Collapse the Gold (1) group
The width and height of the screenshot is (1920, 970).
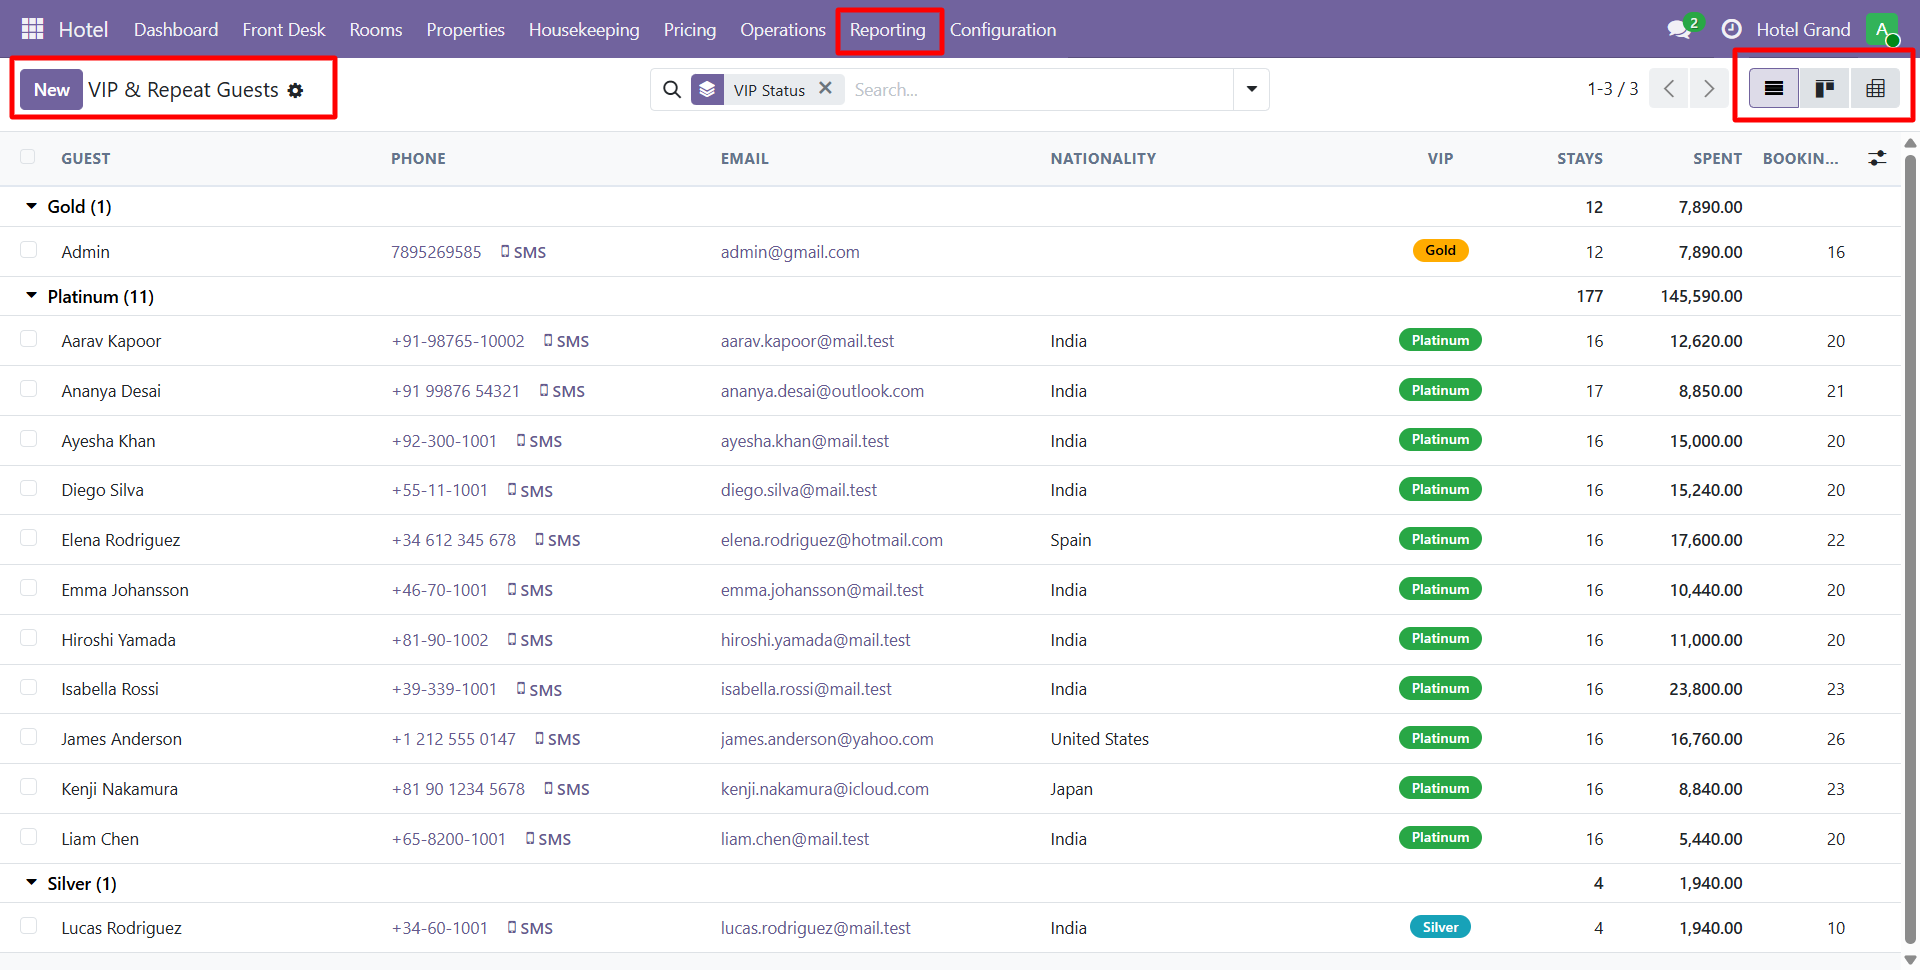(32, 206)
